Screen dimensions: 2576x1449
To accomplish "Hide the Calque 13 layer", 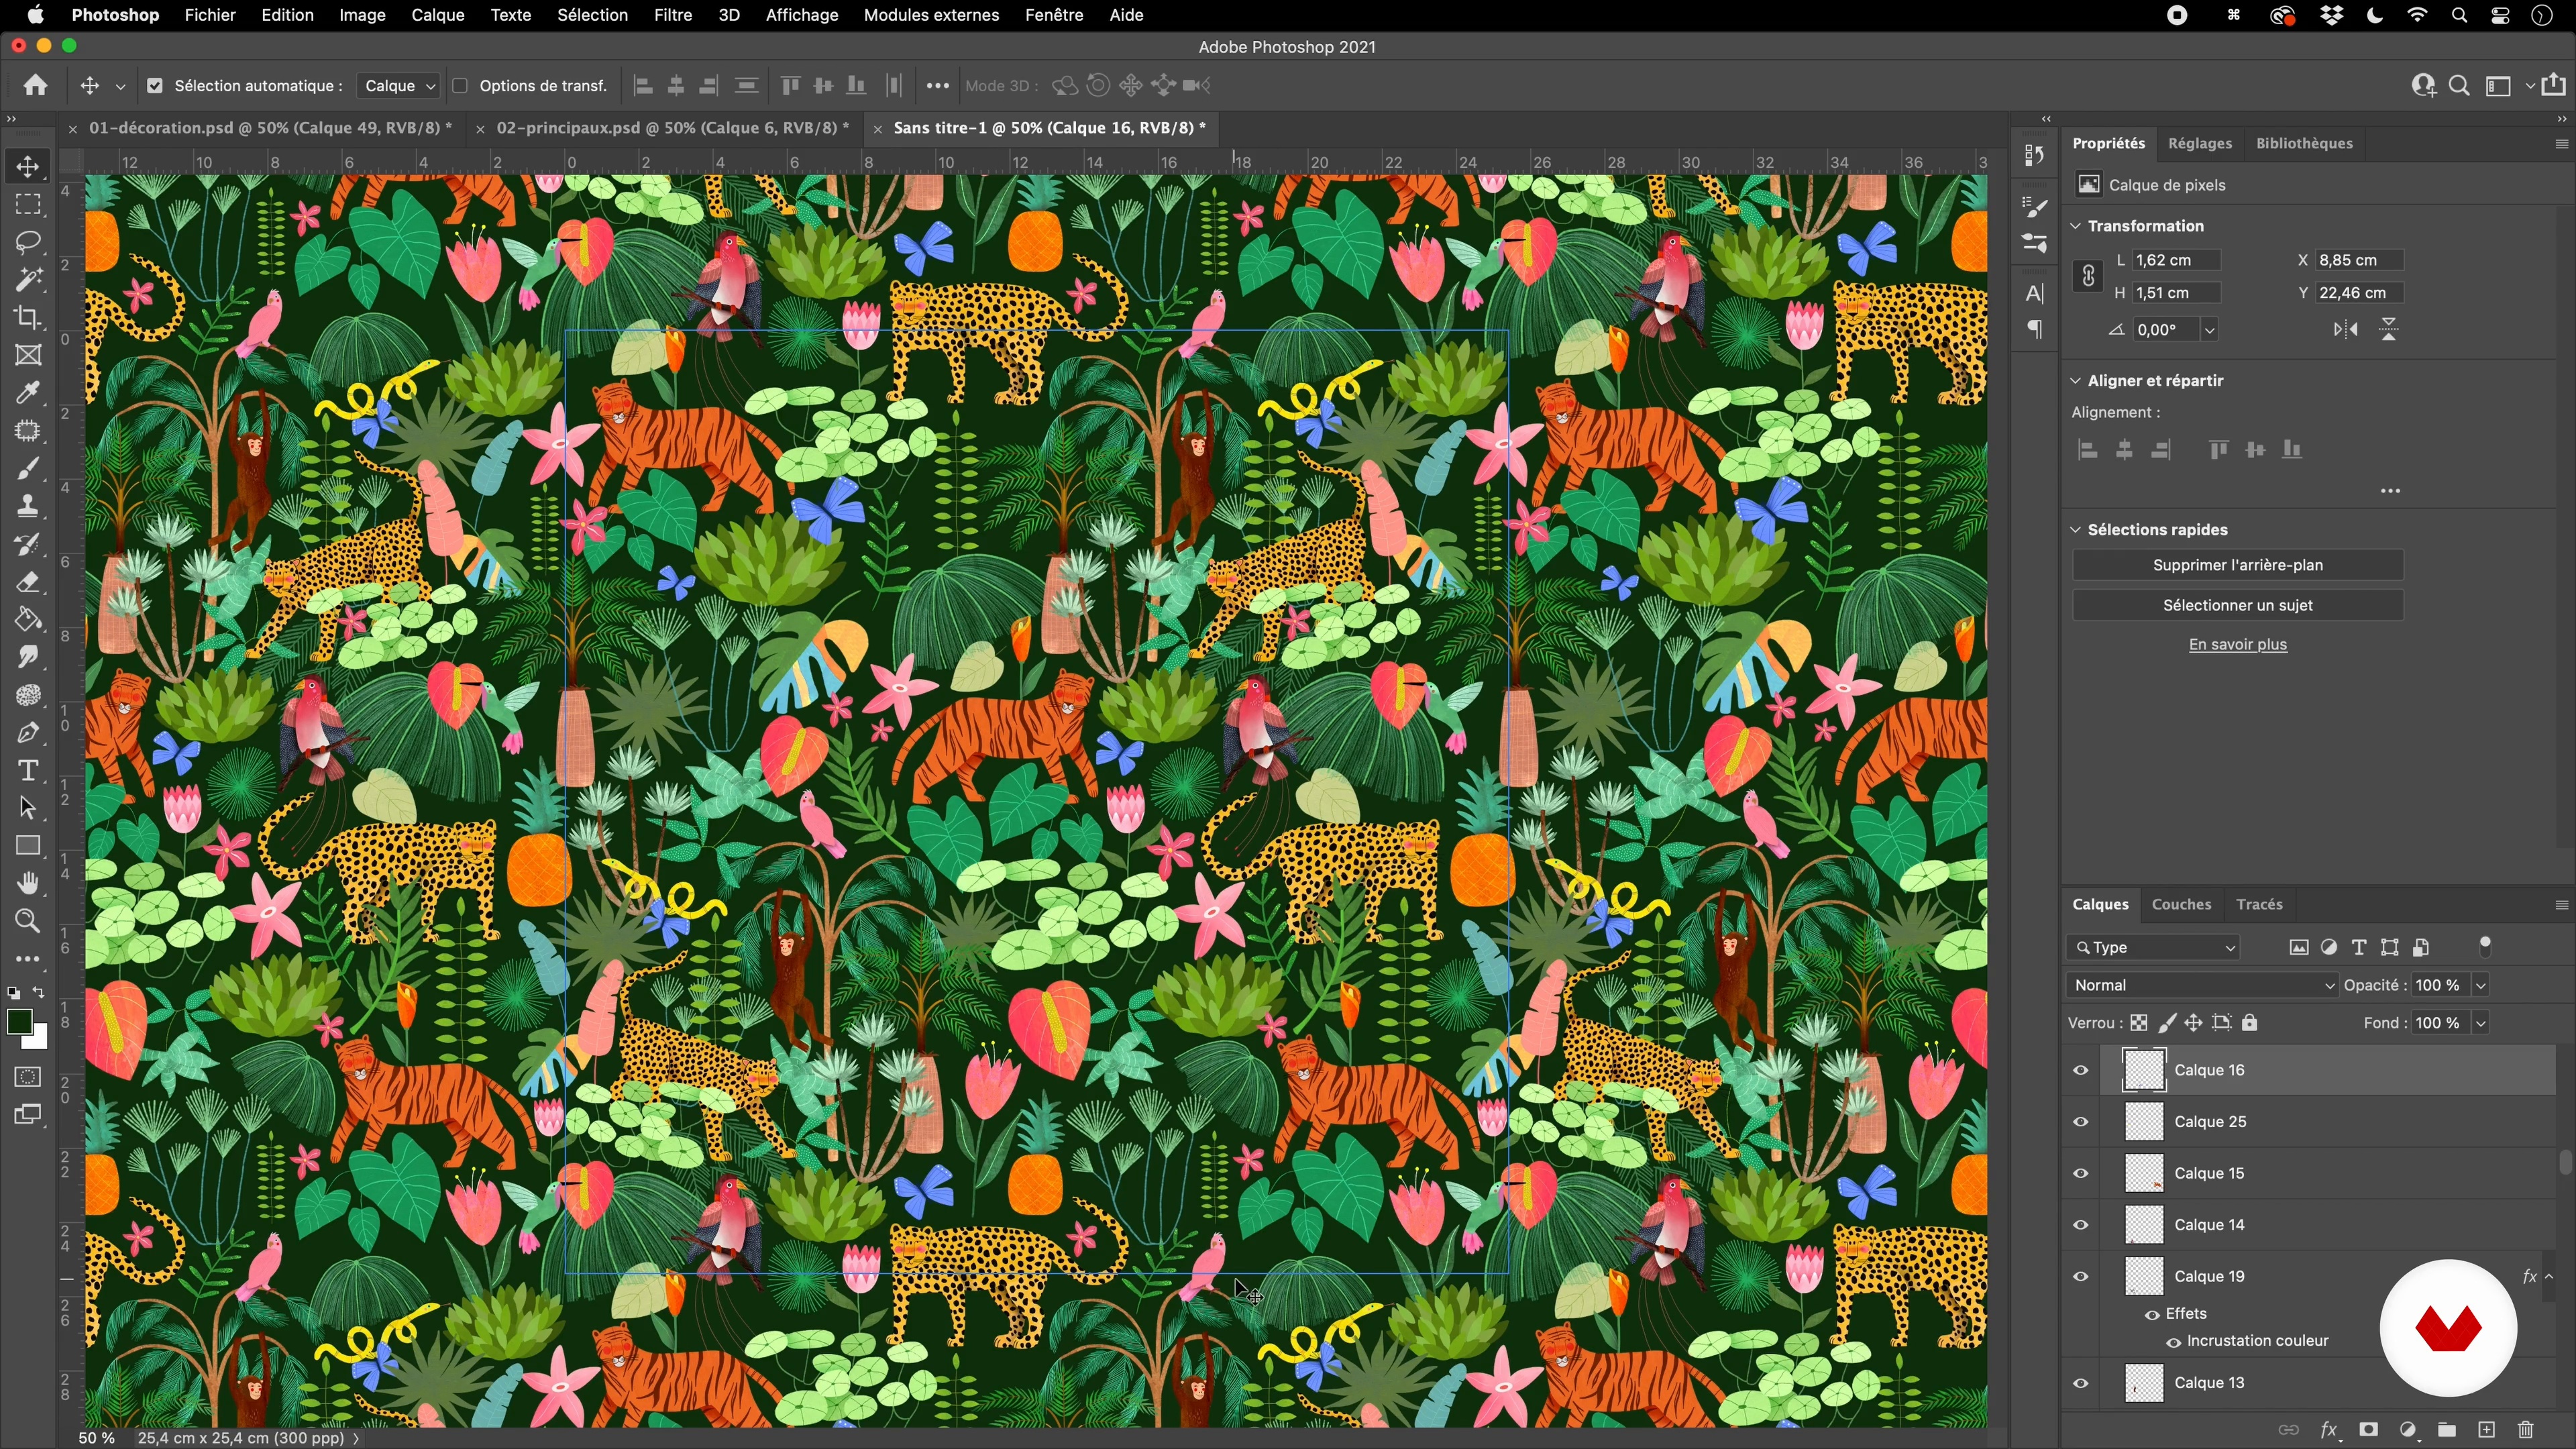I will click(2081, 1384).
